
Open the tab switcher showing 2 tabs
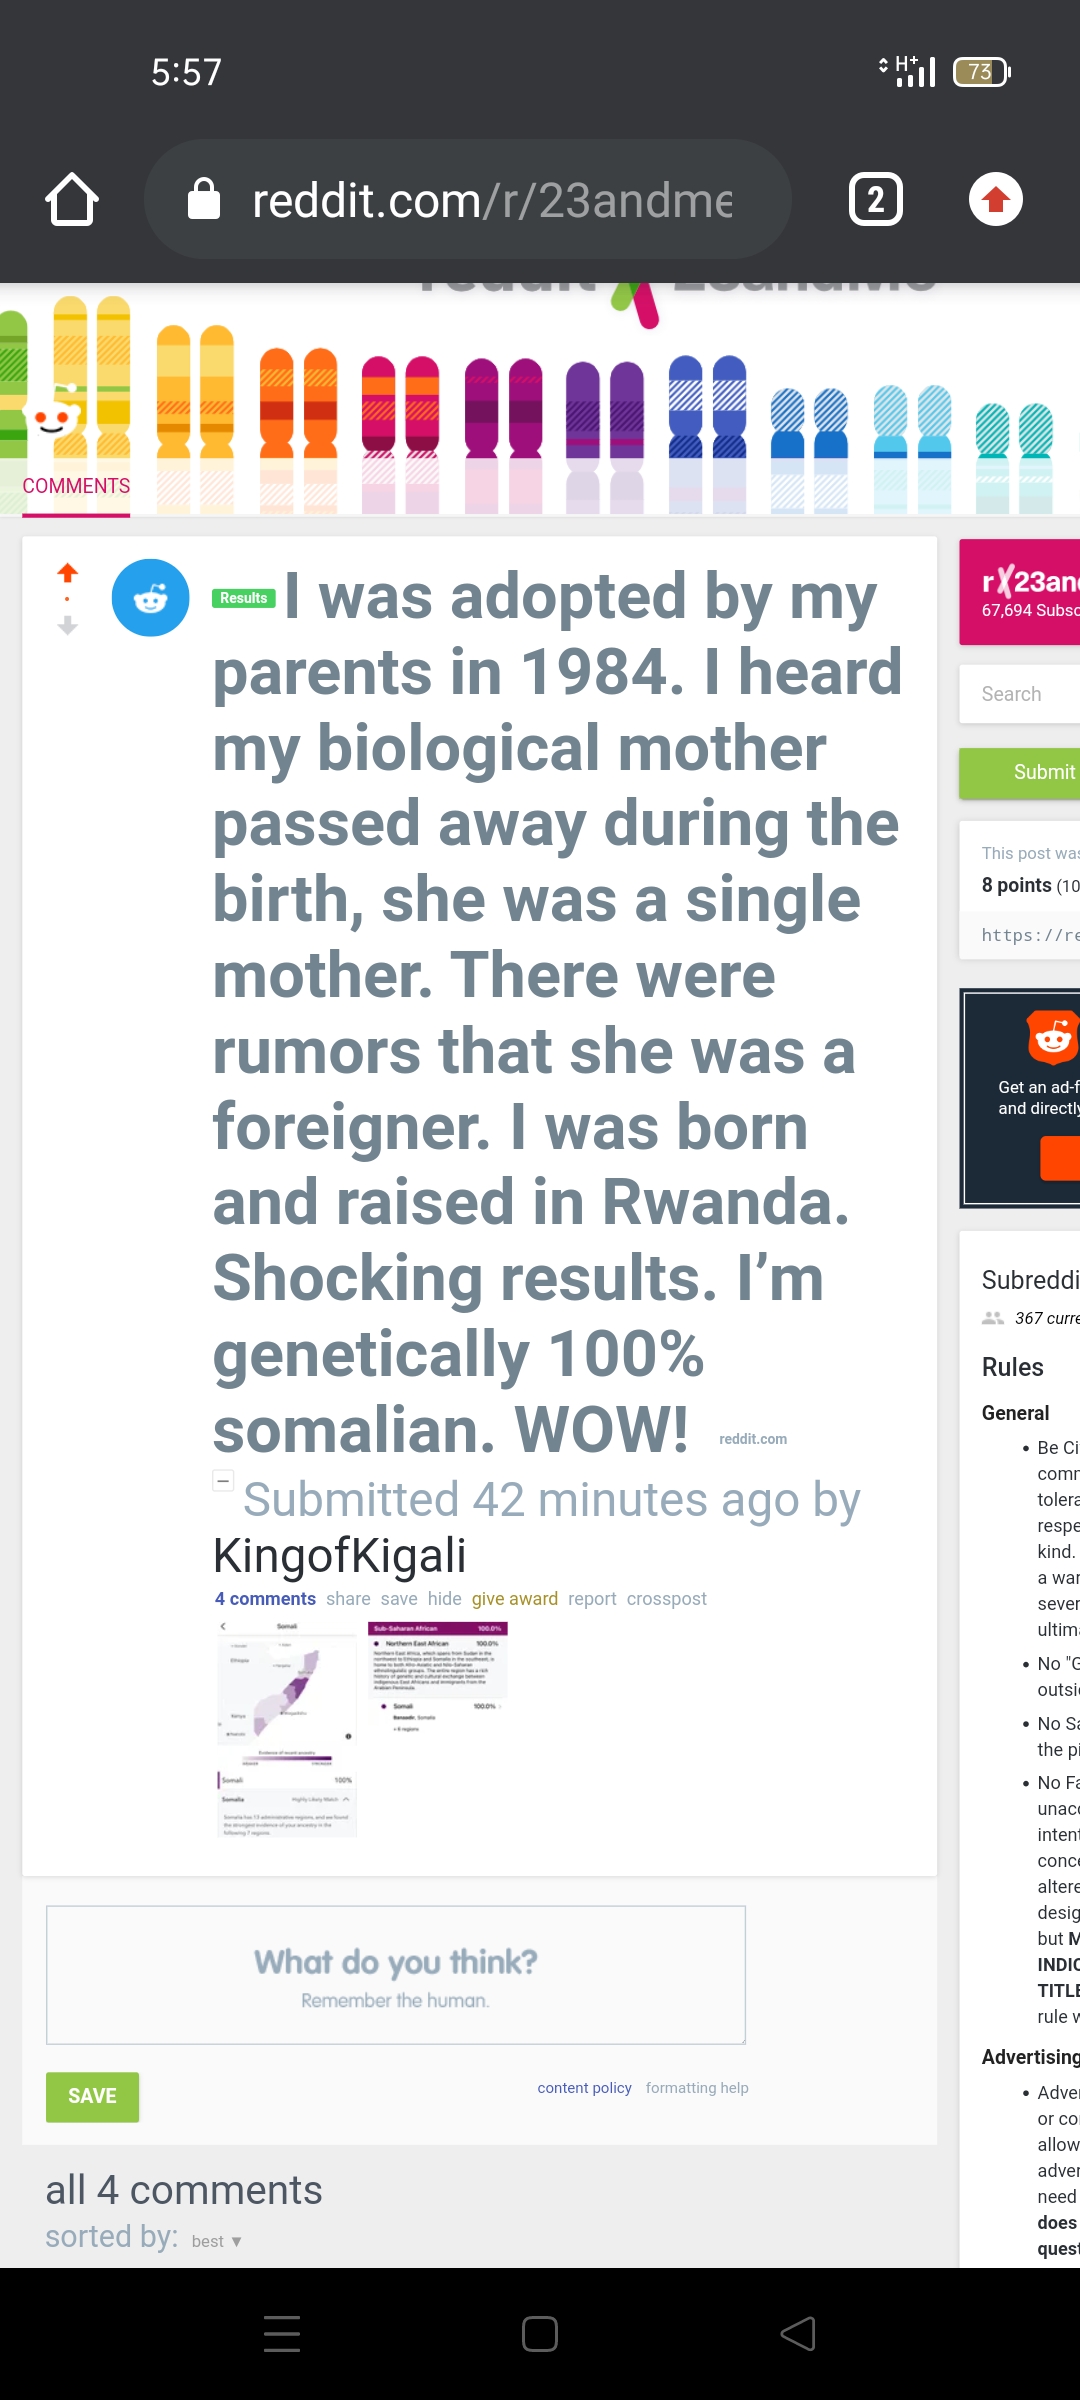click(x=876, y=200)
